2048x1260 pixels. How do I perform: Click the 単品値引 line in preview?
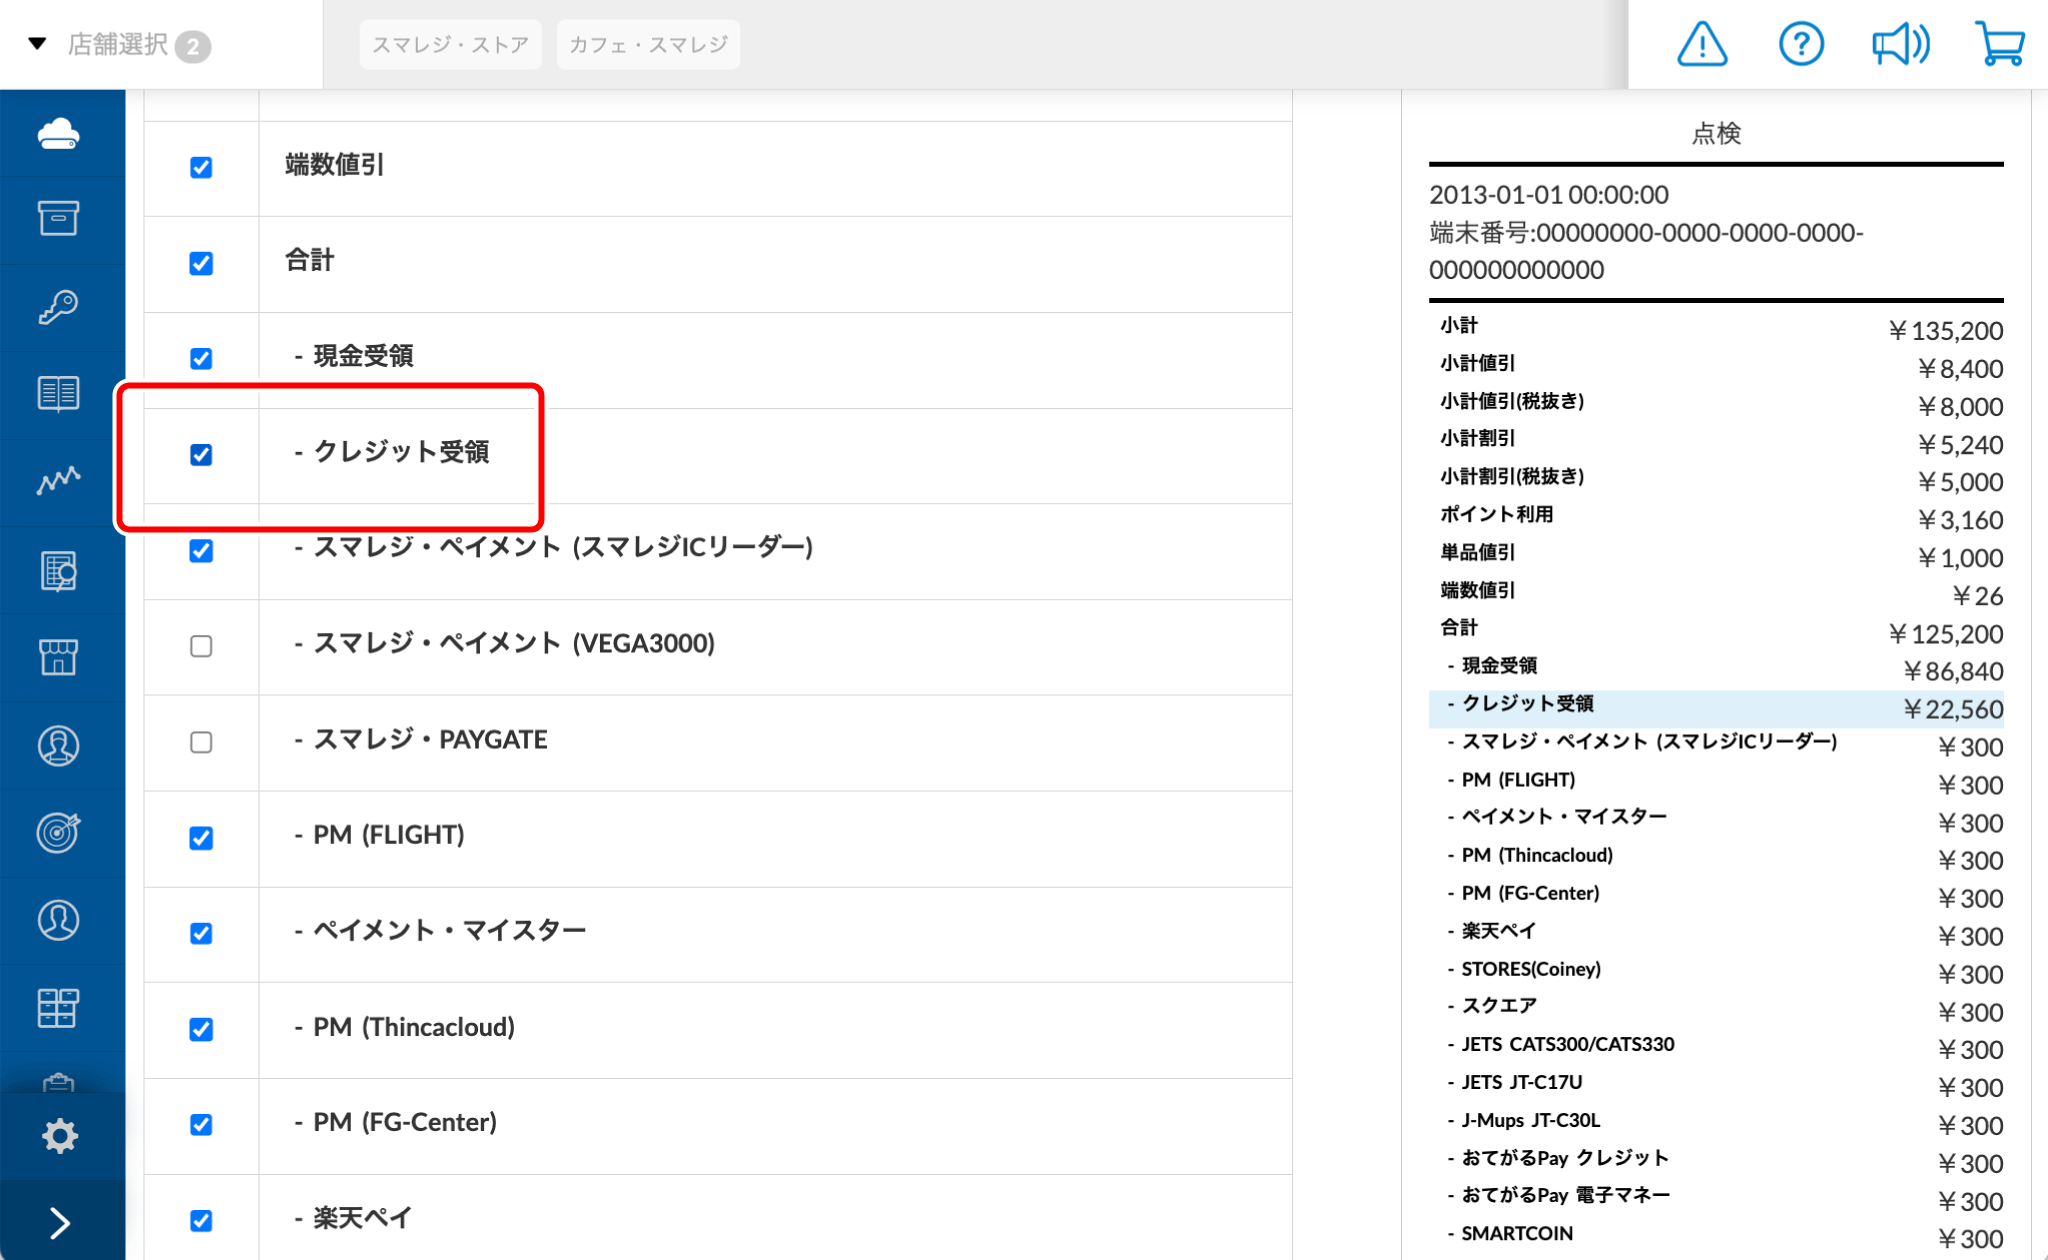(x=1716, y=556)
